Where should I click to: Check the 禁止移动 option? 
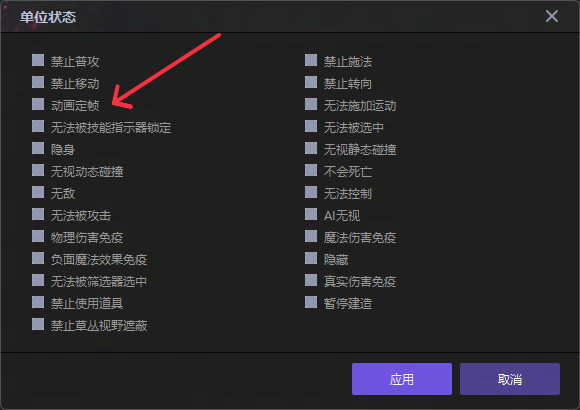(x=38, y=82)
